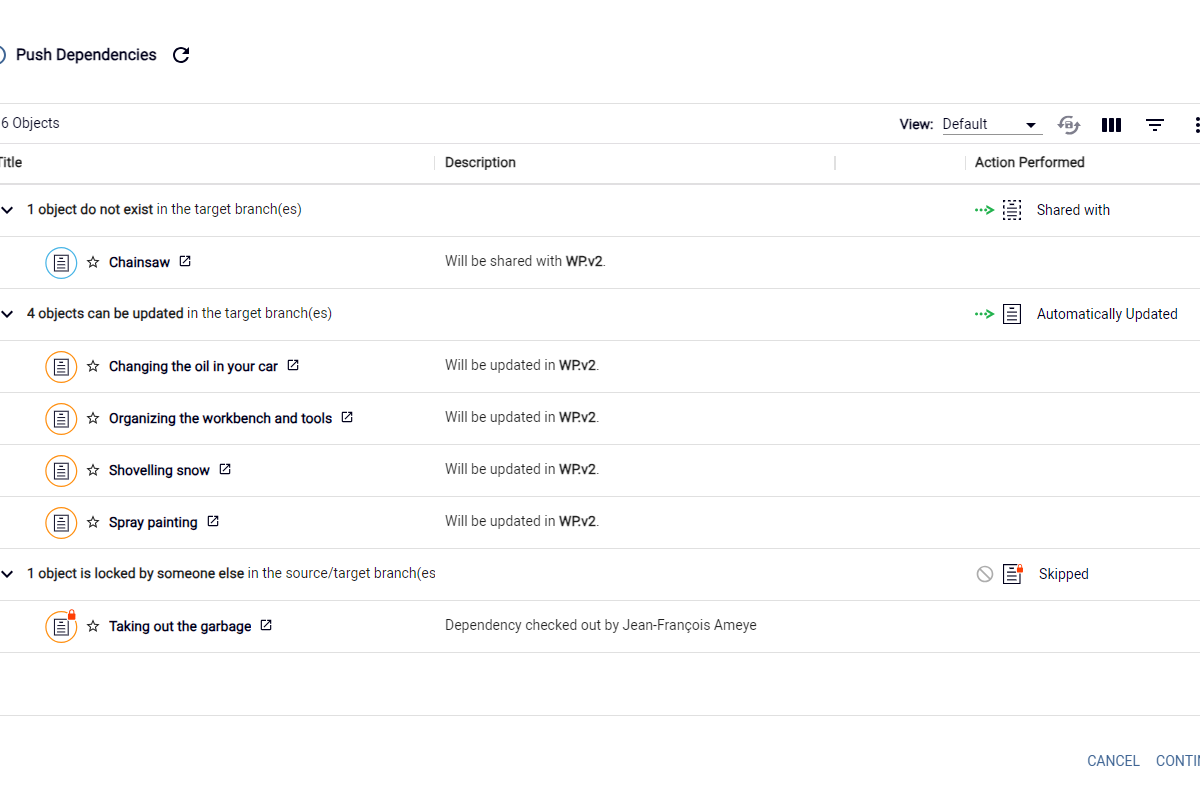Click the Shovelling snow document icon

pos(61,470)
